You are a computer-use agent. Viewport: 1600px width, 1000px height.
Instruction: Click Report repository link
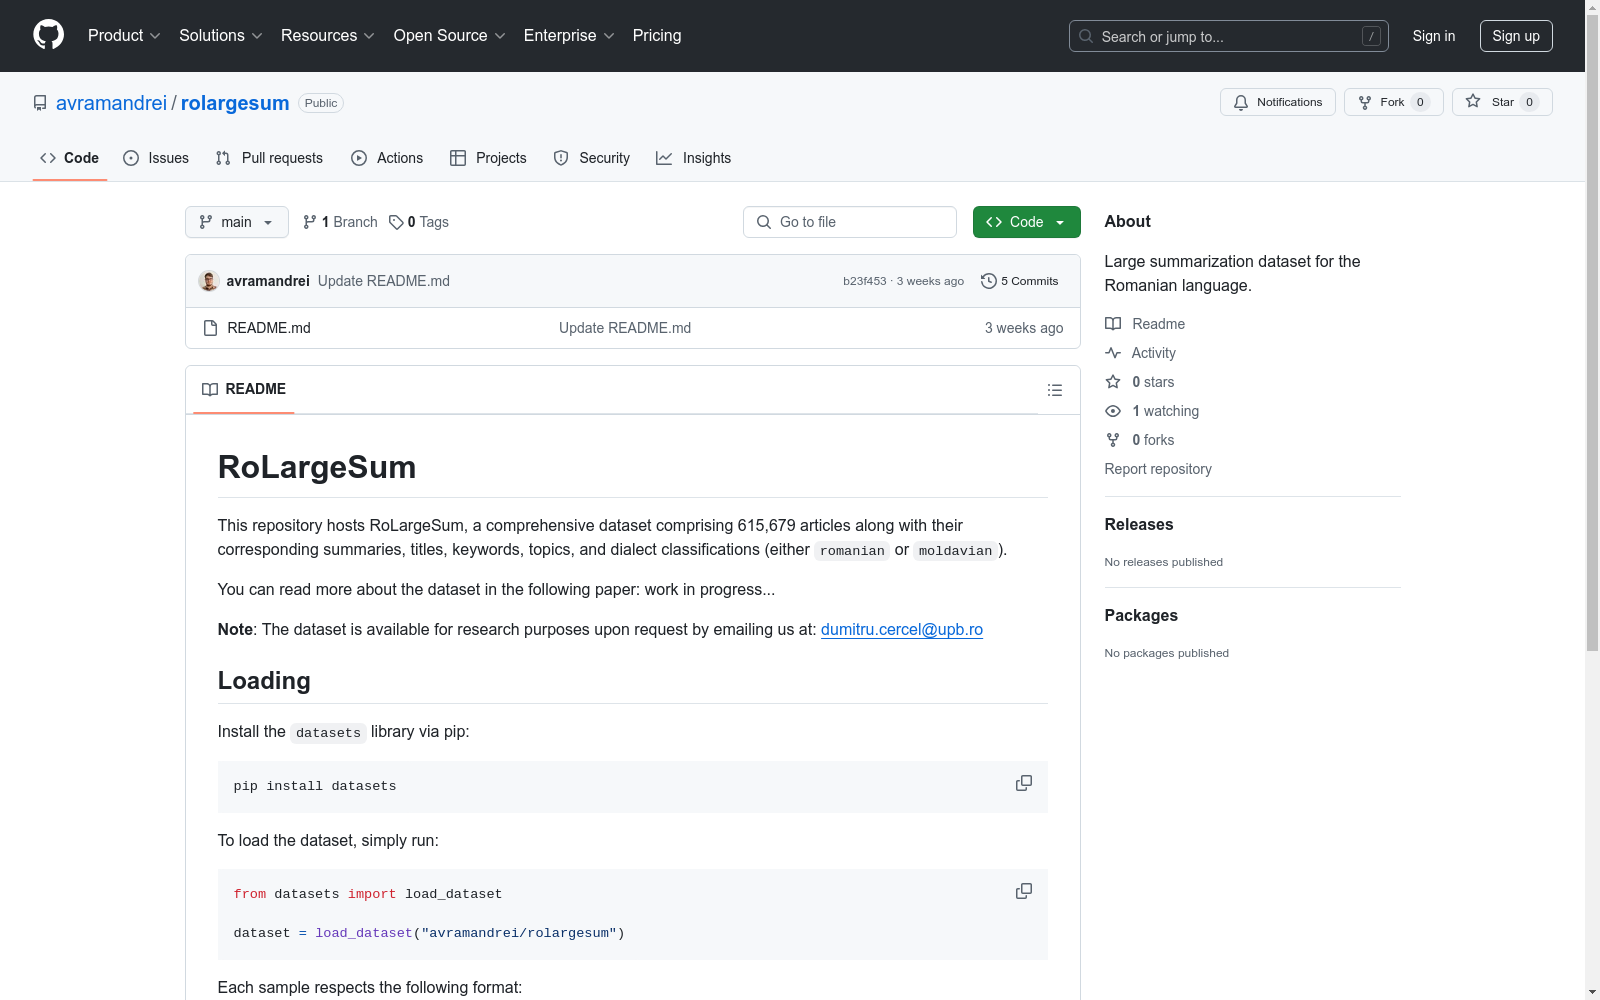click(1158, 469)
